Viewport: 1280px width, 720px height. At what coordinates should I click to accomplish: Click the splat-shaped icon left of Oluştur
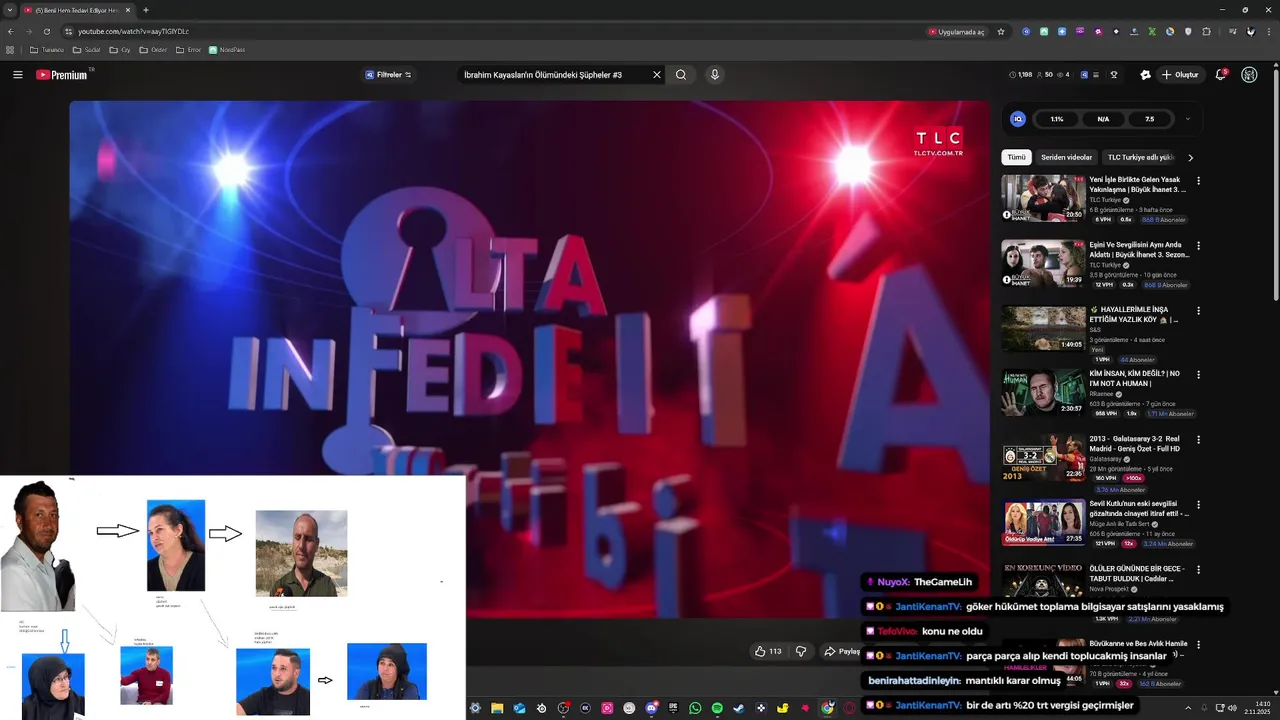pos(1145,75)
